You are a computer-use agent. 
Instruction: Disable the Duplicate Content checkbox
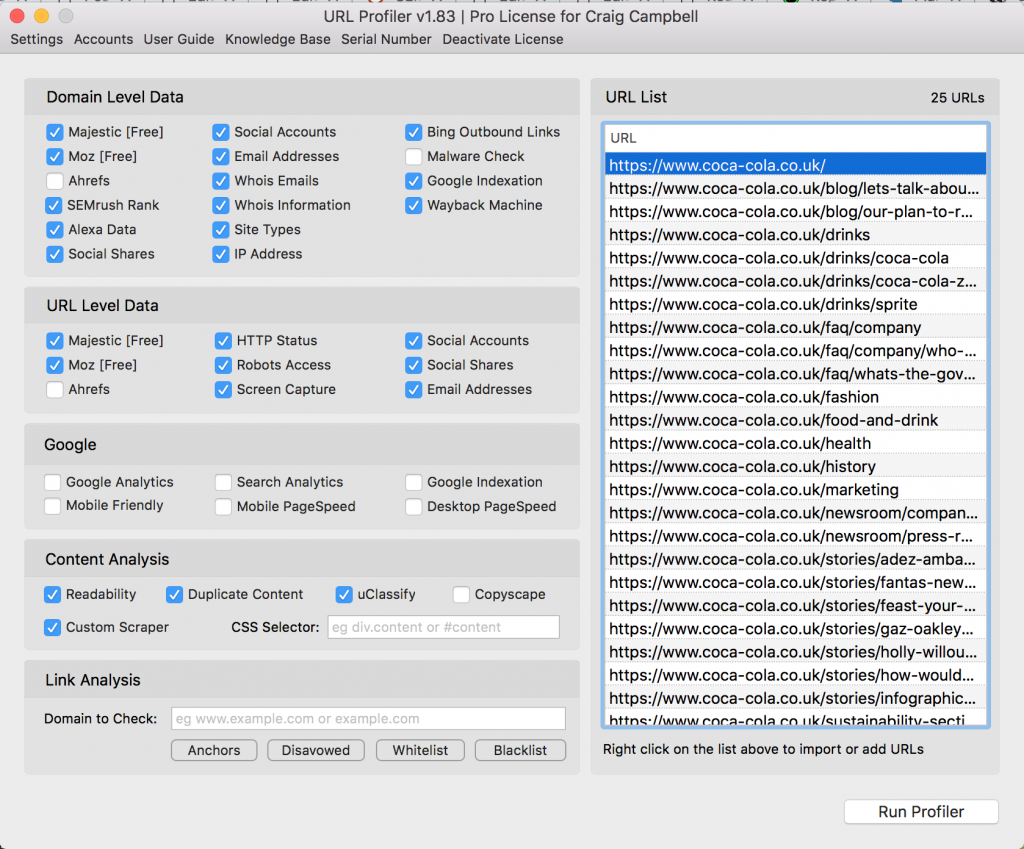click(174, 594)
